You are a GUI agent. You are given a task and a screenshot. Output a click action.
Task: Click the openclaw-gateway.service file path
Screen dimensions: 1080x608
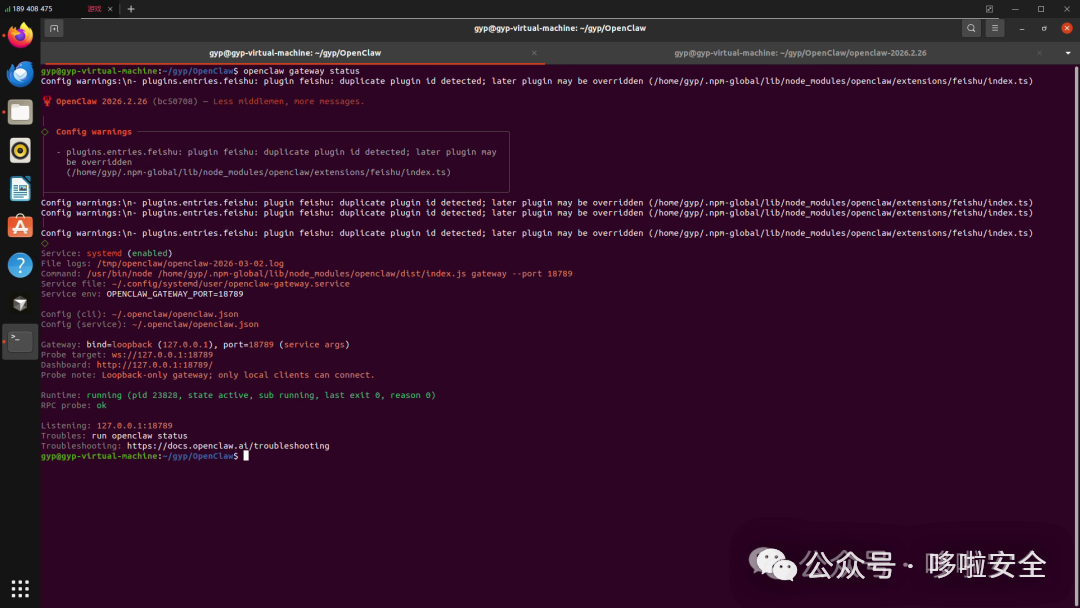[231, 284]
